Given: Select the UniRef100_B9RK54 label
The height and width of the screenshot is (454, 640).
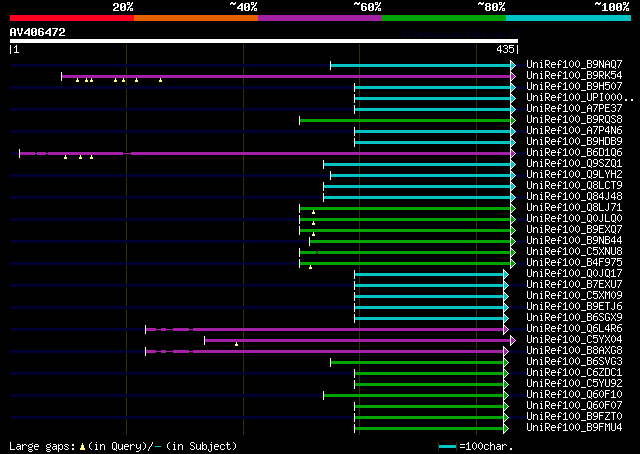Looking at the screenshot, I should tap(574, 76).
